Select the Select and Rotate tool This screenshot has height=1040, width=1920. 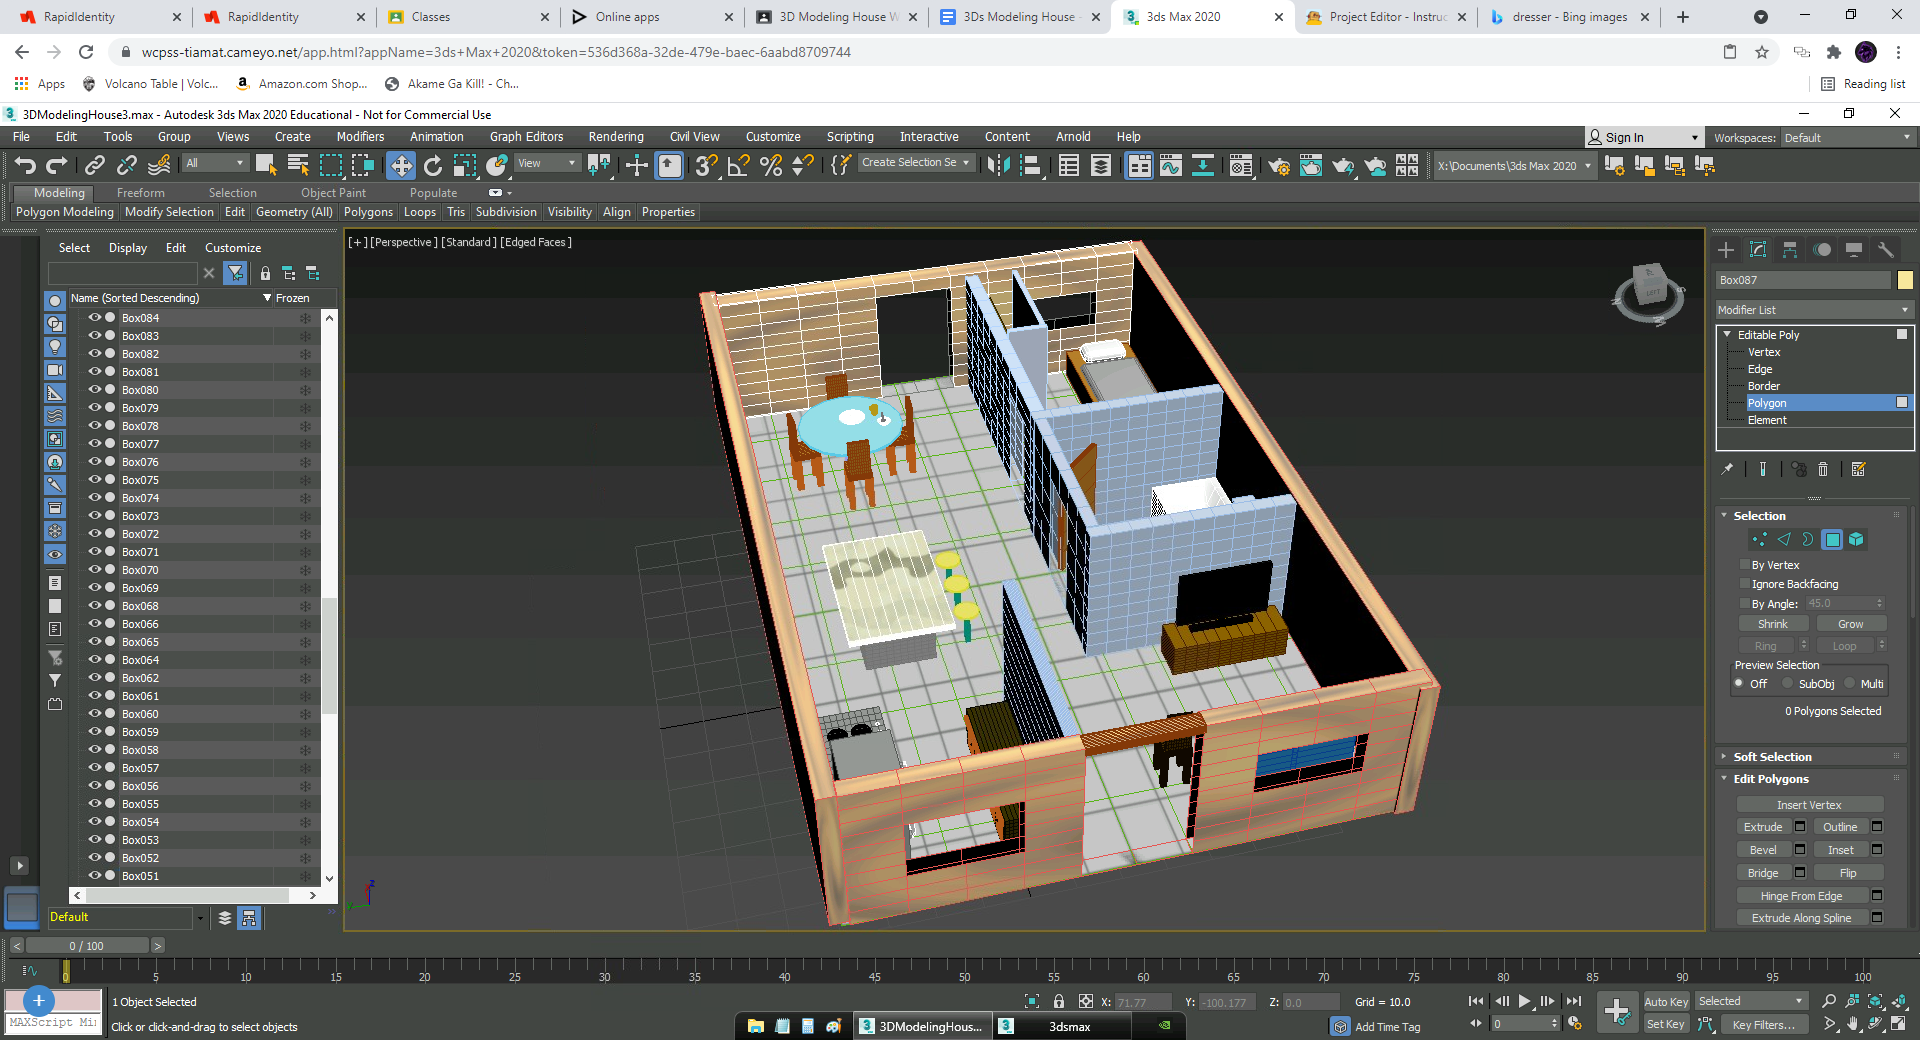point(433,166)
